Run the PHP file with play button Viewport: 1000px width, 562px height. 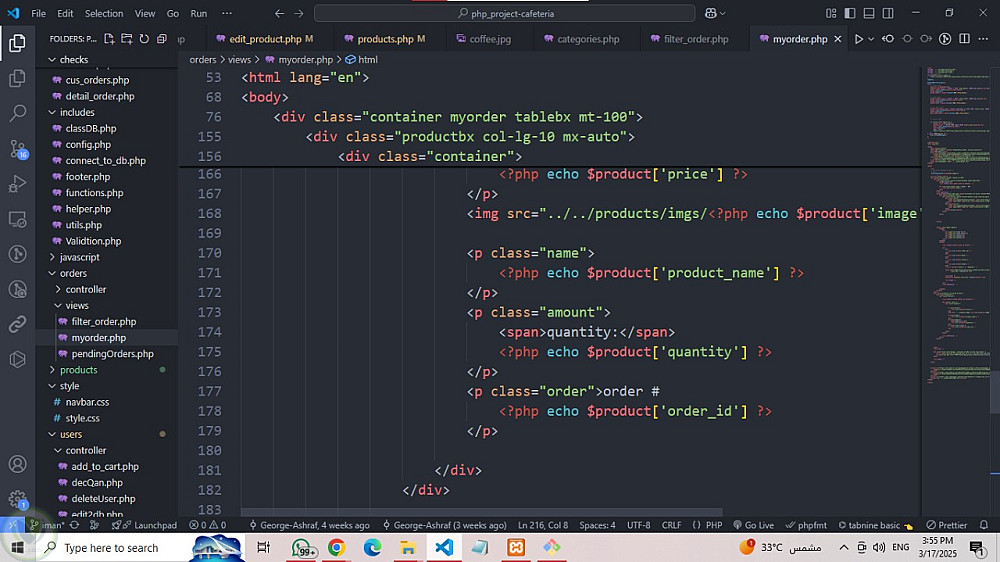tap(858, 39)
